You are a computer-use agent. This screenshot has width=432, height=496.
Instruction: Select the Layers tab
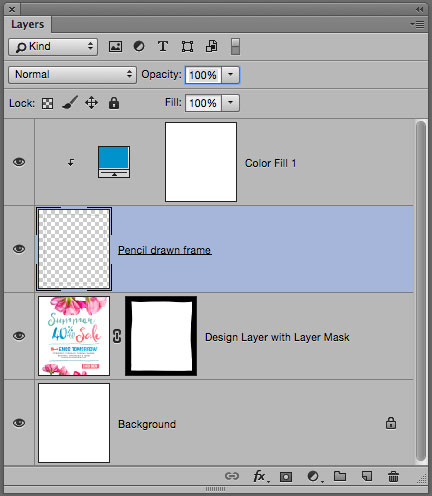28,24
